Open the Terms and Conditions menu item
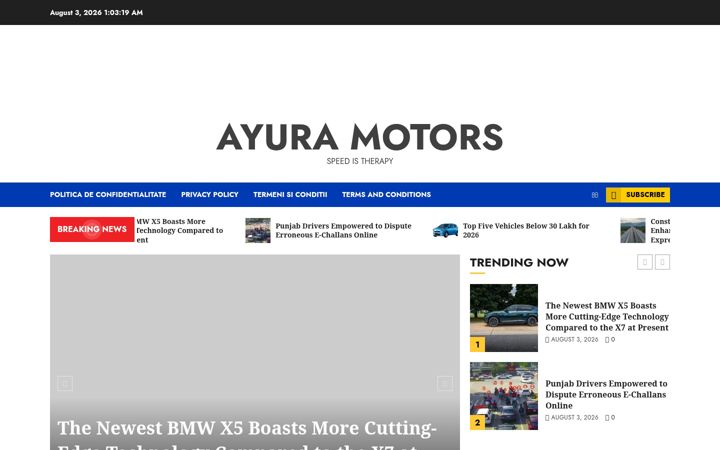Screen dimensions: 720x450 (x=386, y=195)
